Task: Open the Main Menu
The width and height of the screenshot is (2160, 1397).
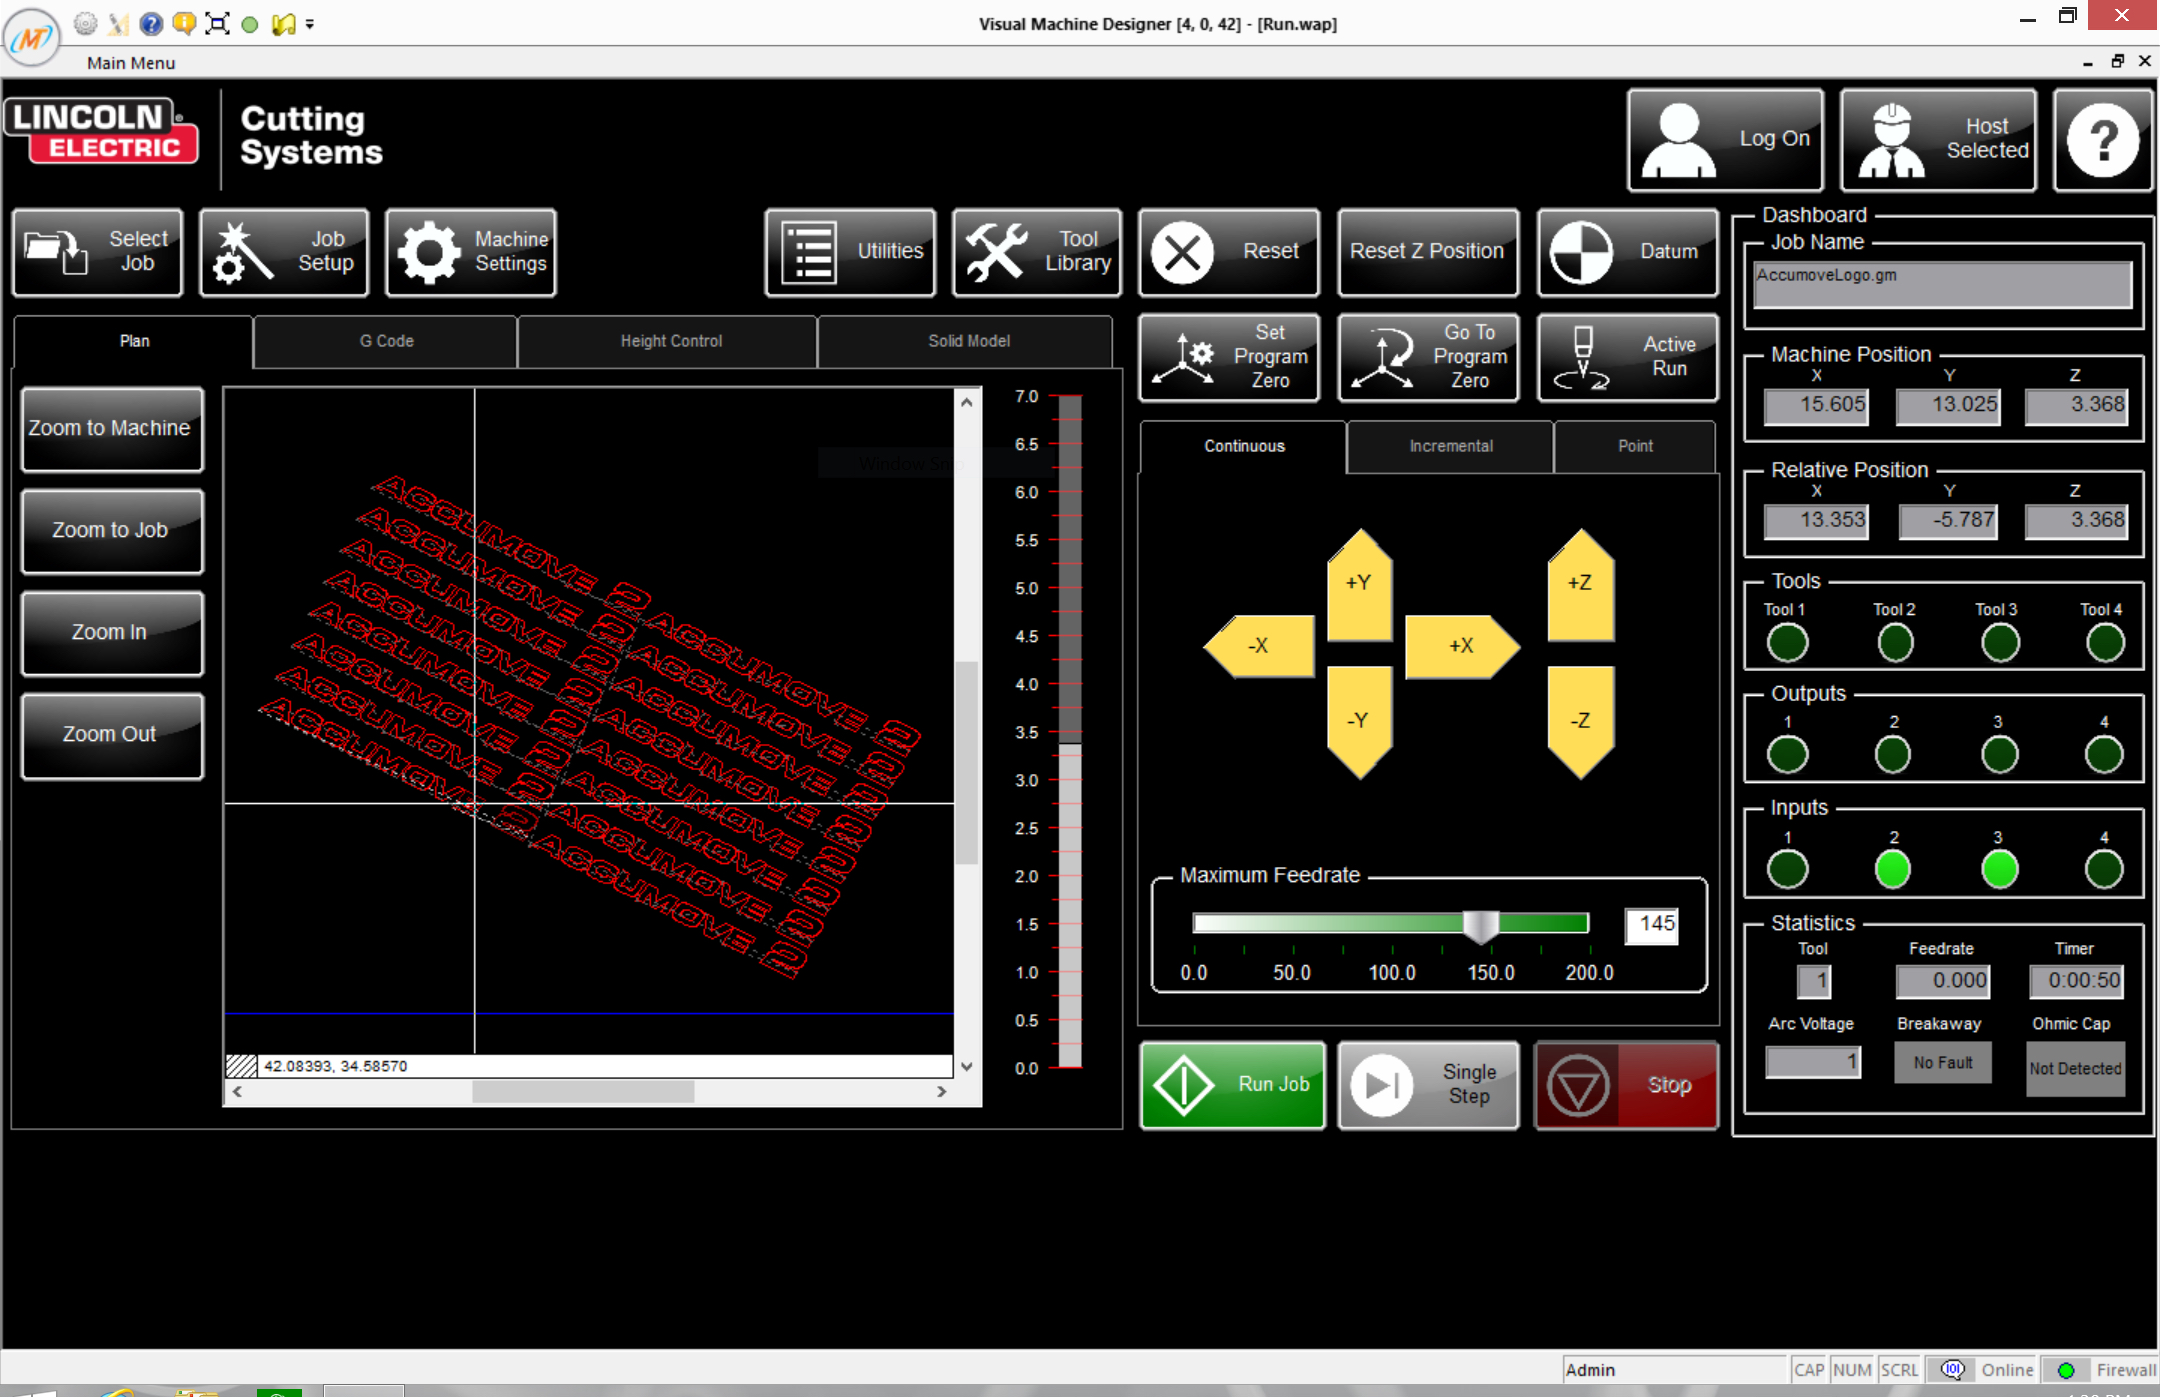Action: 130,62
